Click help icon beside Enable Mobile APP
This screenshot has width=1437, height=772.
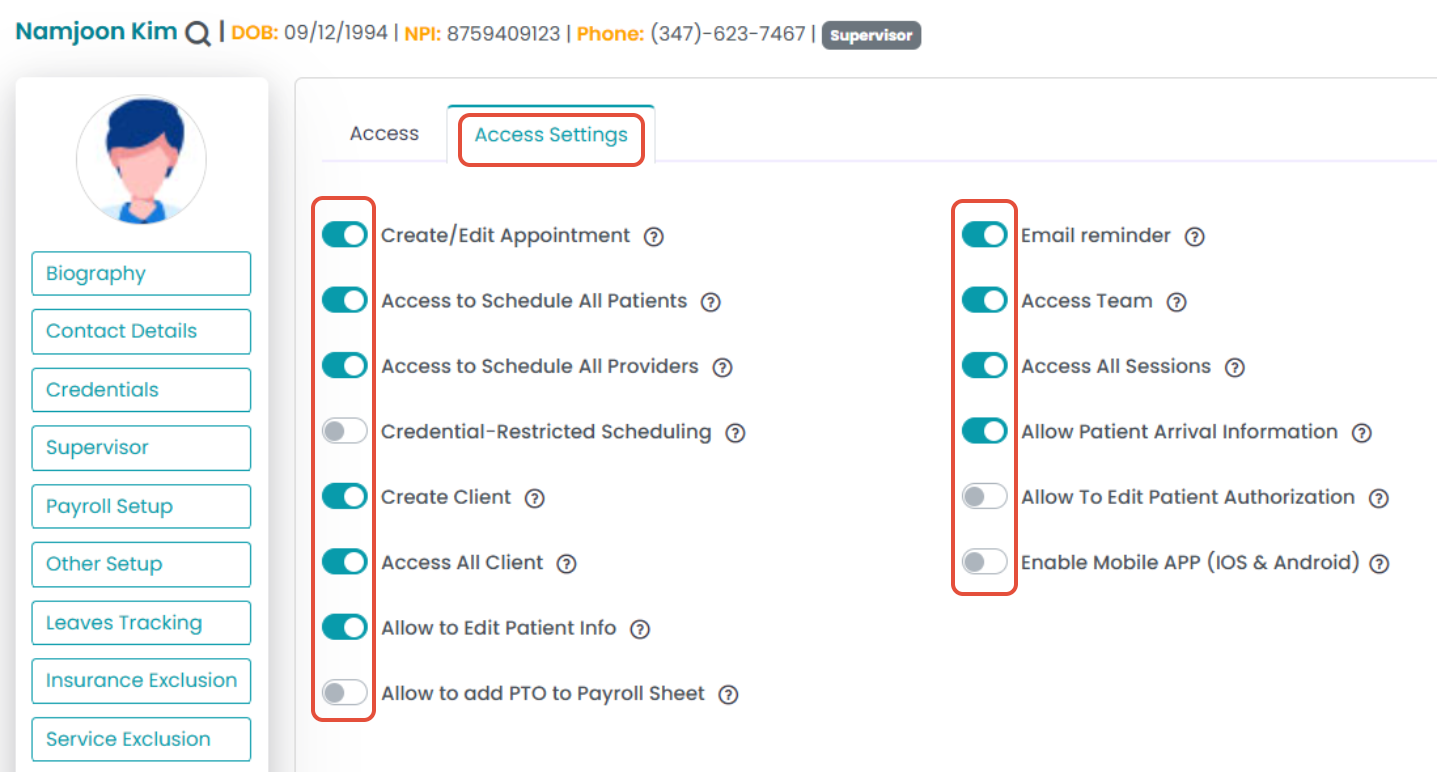(x=1379, y=564)
